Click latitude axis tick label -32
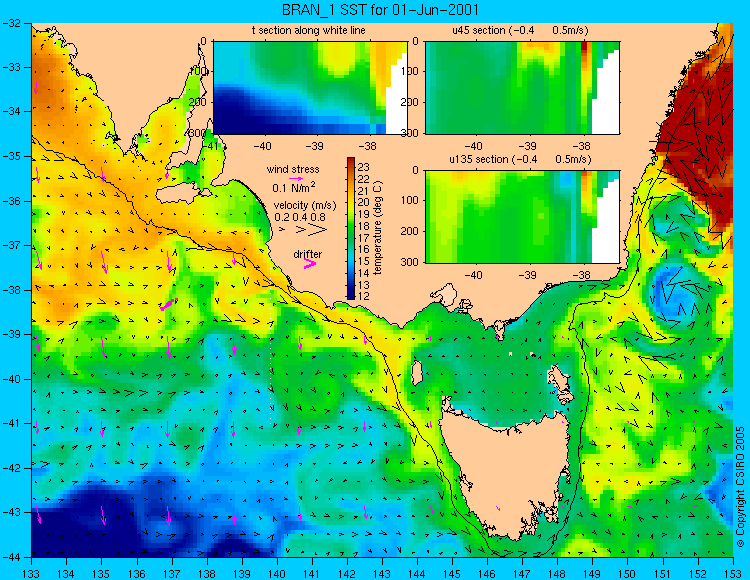Image resolution: width=750 pixels, height=580 pixels. point(11,23)
